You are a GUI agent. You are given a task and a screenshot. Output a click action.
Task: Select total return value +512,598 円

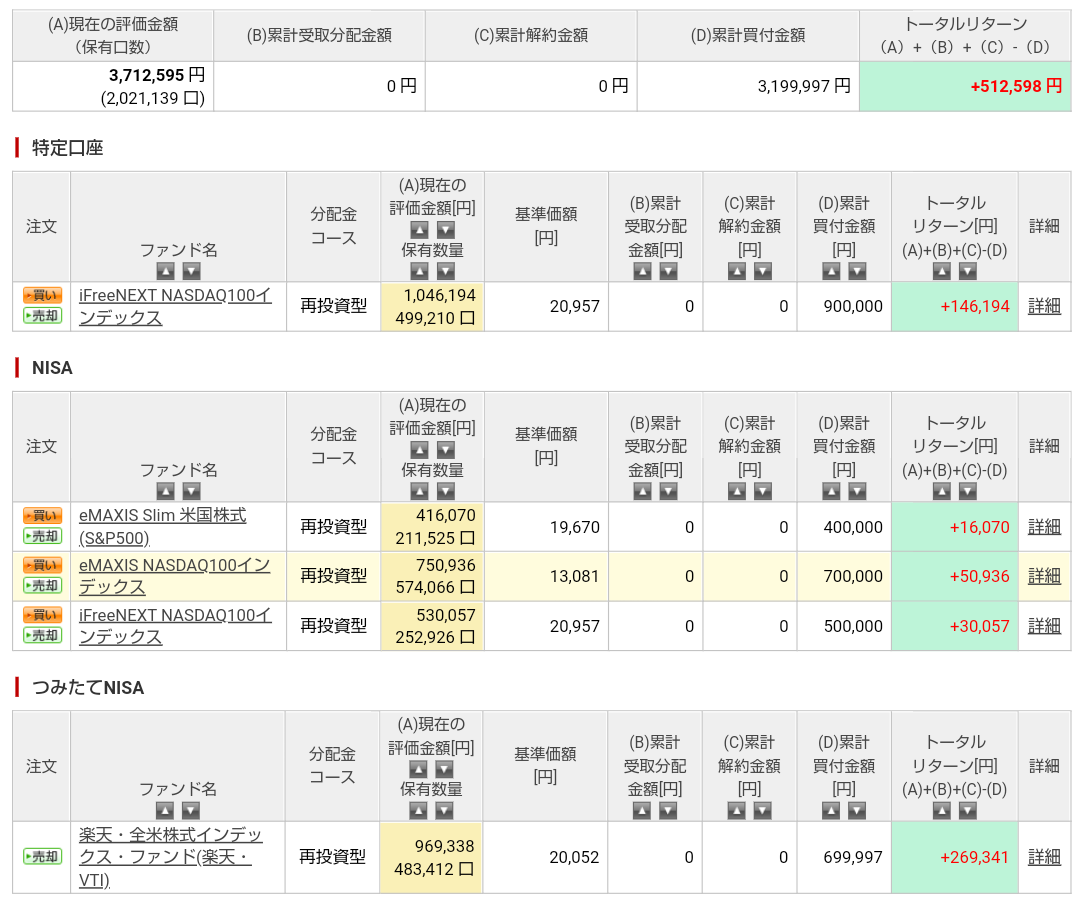click(1017, 86)
